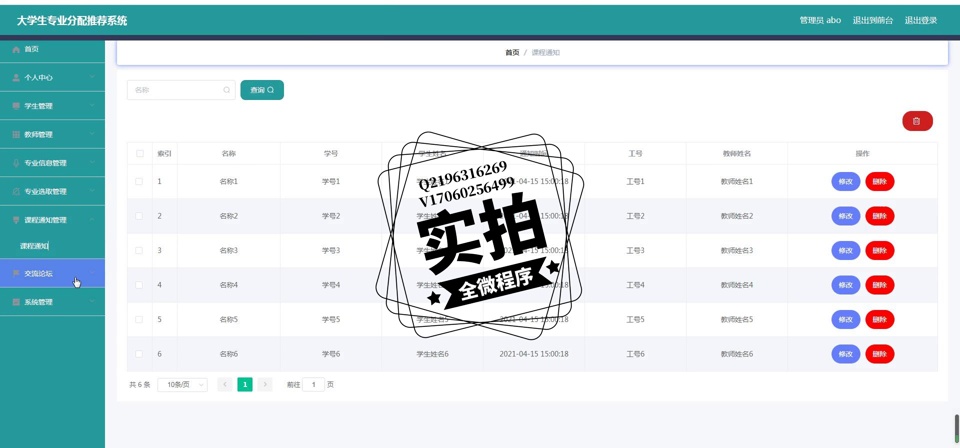
Task: Collapse the 课程通知管理 menu chevron
Action: click(x=92, y=220)
